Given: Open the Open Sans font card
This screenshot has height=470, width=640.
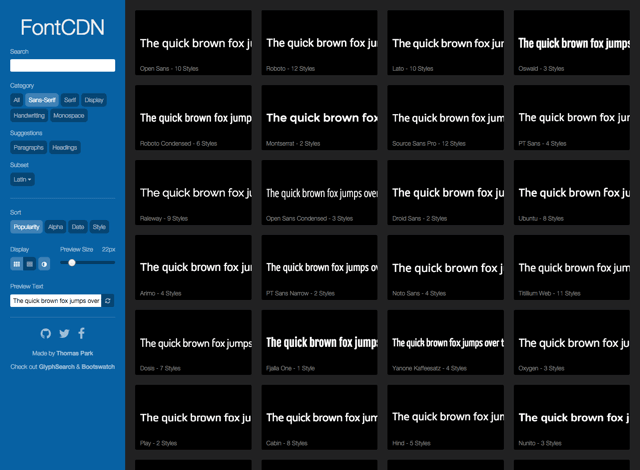Looking at the screenshot, I should pos(193,42).
